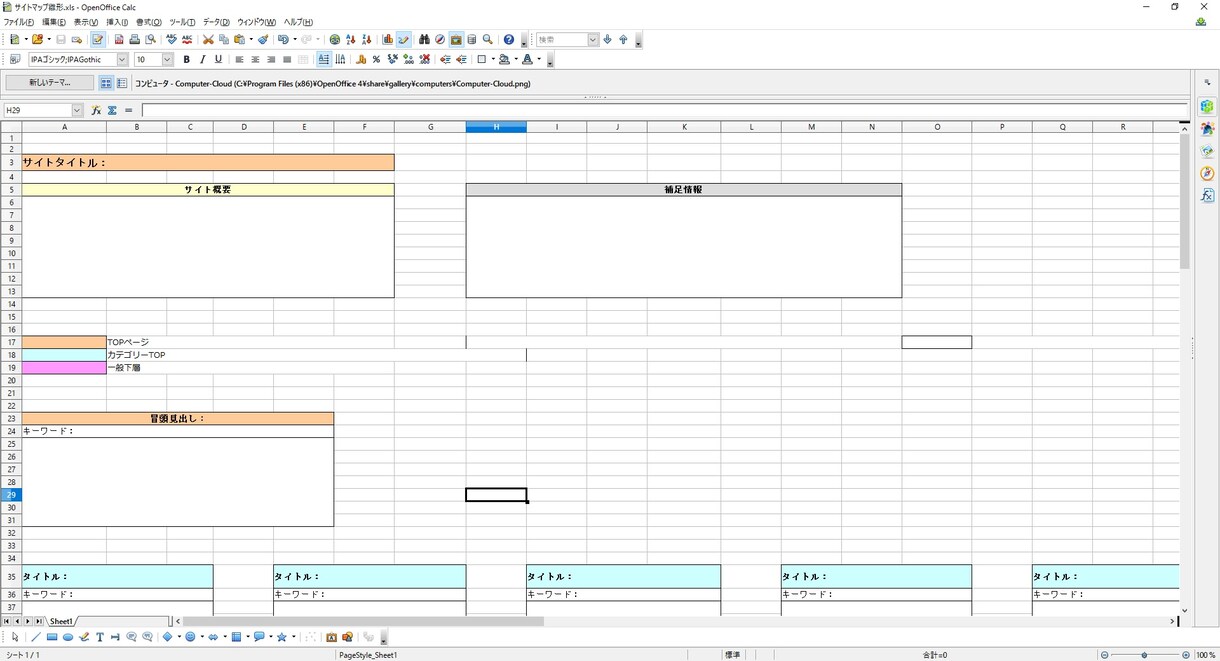
Task: Open the Background Color bucket
Action: [505, 59]
